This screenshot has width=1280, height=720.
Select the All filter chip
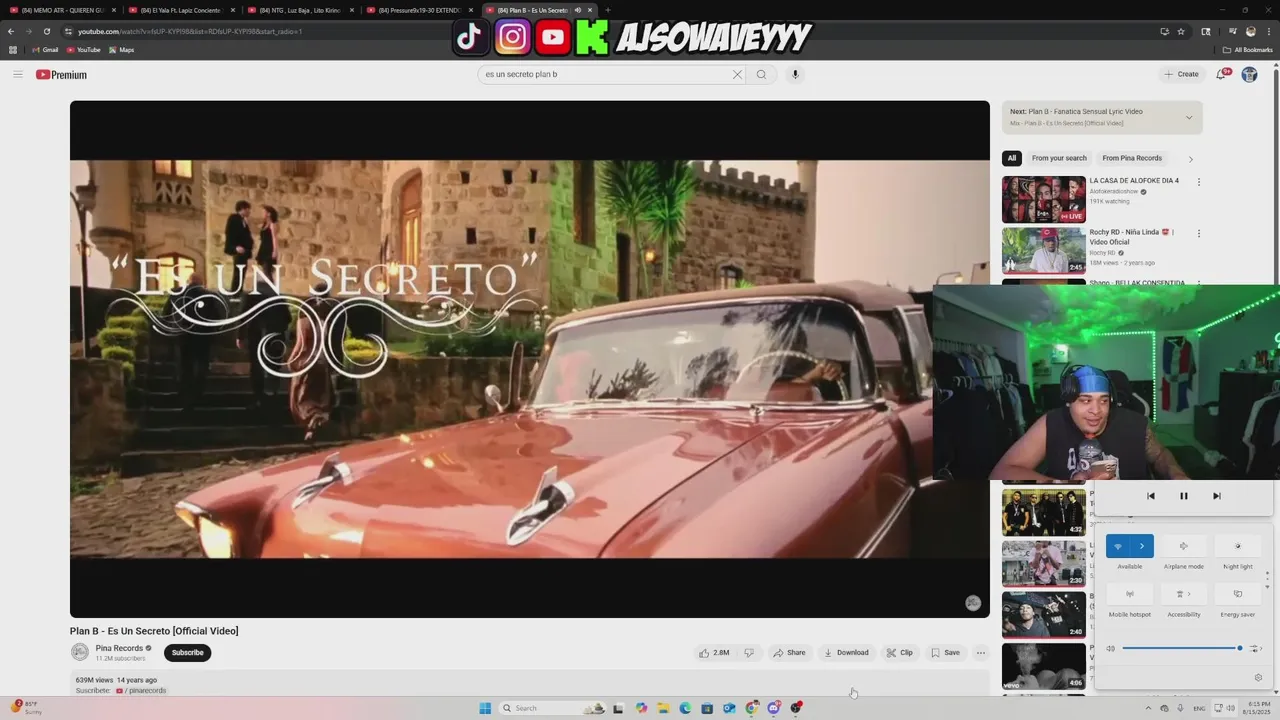[1012, 158]
